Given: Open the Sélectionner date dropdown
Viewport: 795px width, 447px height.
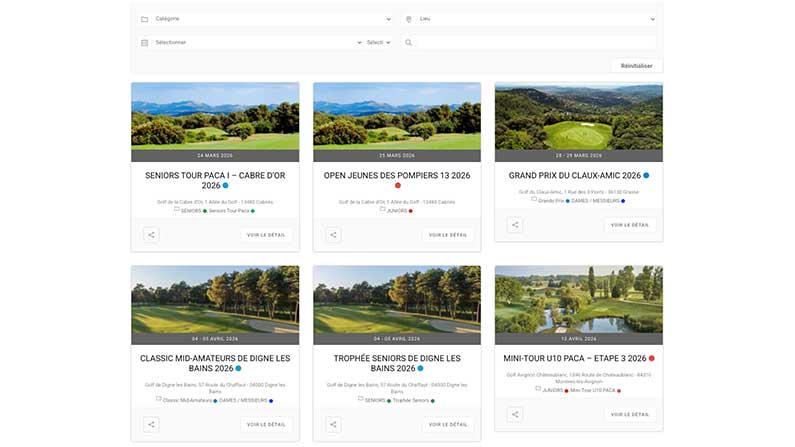Looking at the screenshot, I should point(258,42).
